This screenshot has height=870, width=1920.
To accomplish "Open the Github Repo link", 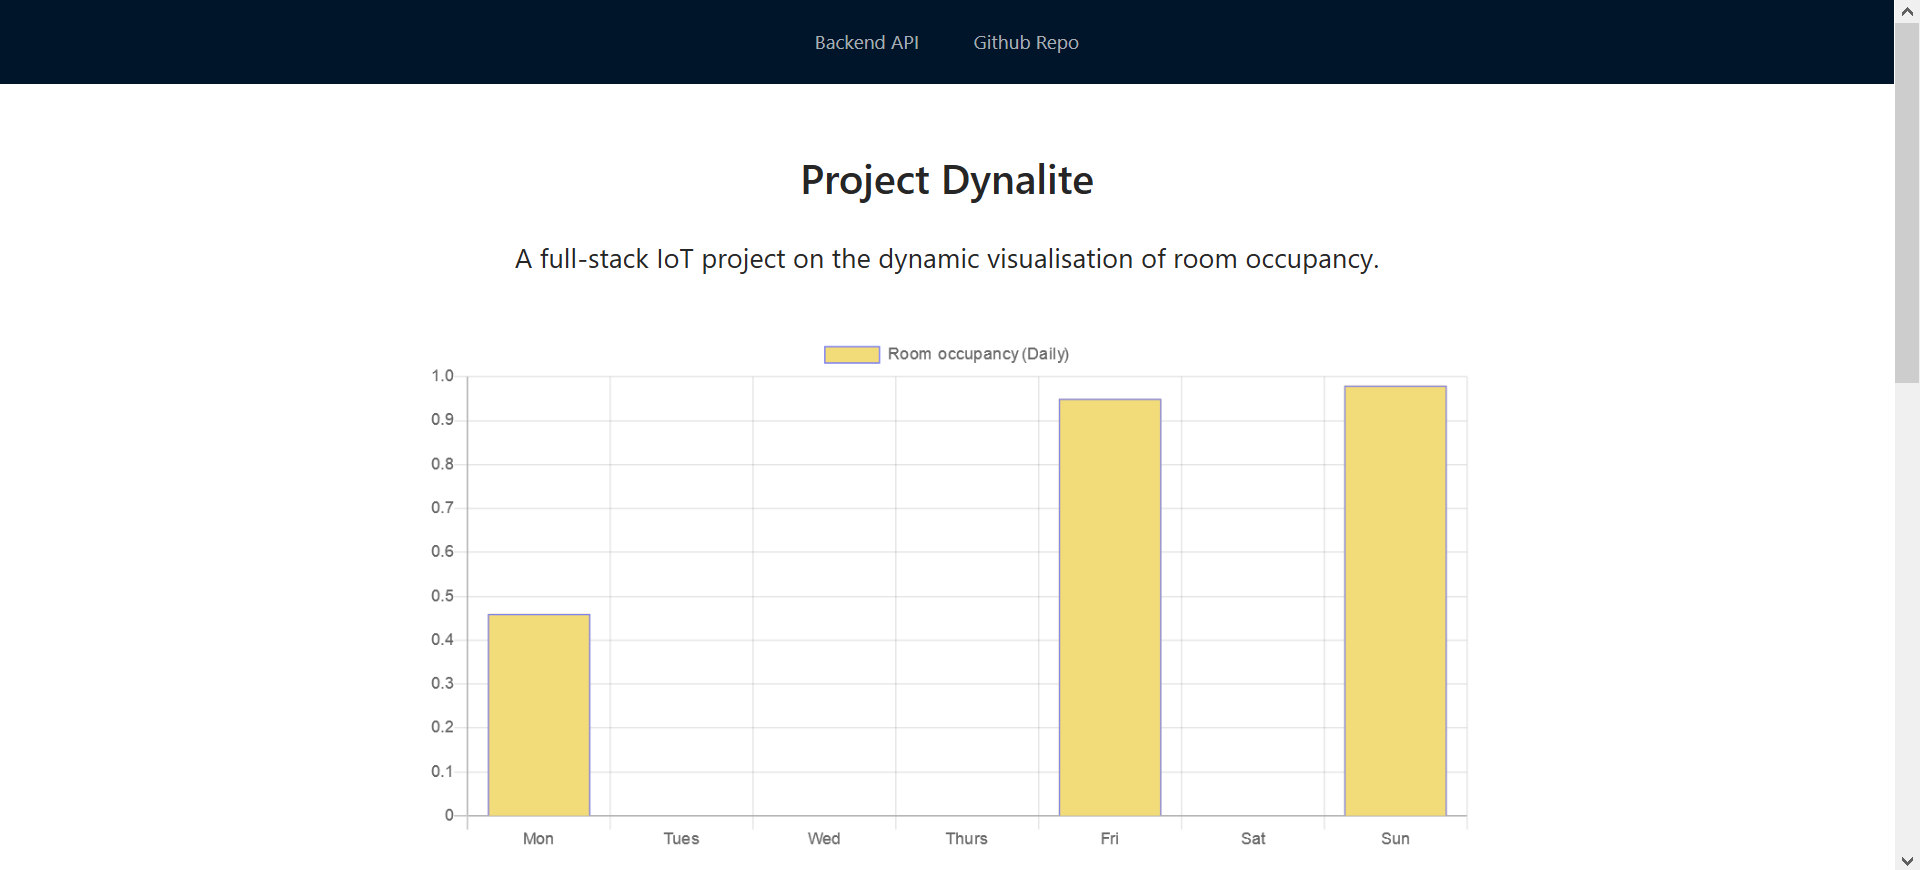I will (x=1026, y=42).
